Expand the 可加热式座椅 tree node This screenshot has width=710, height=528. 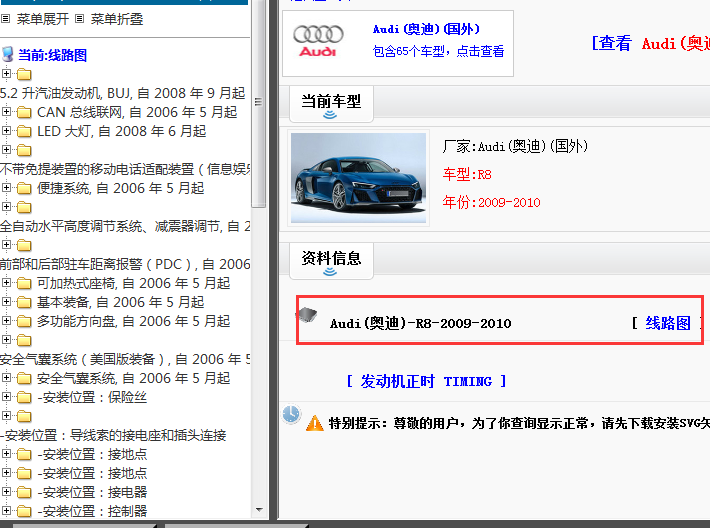tap(6, 283)
